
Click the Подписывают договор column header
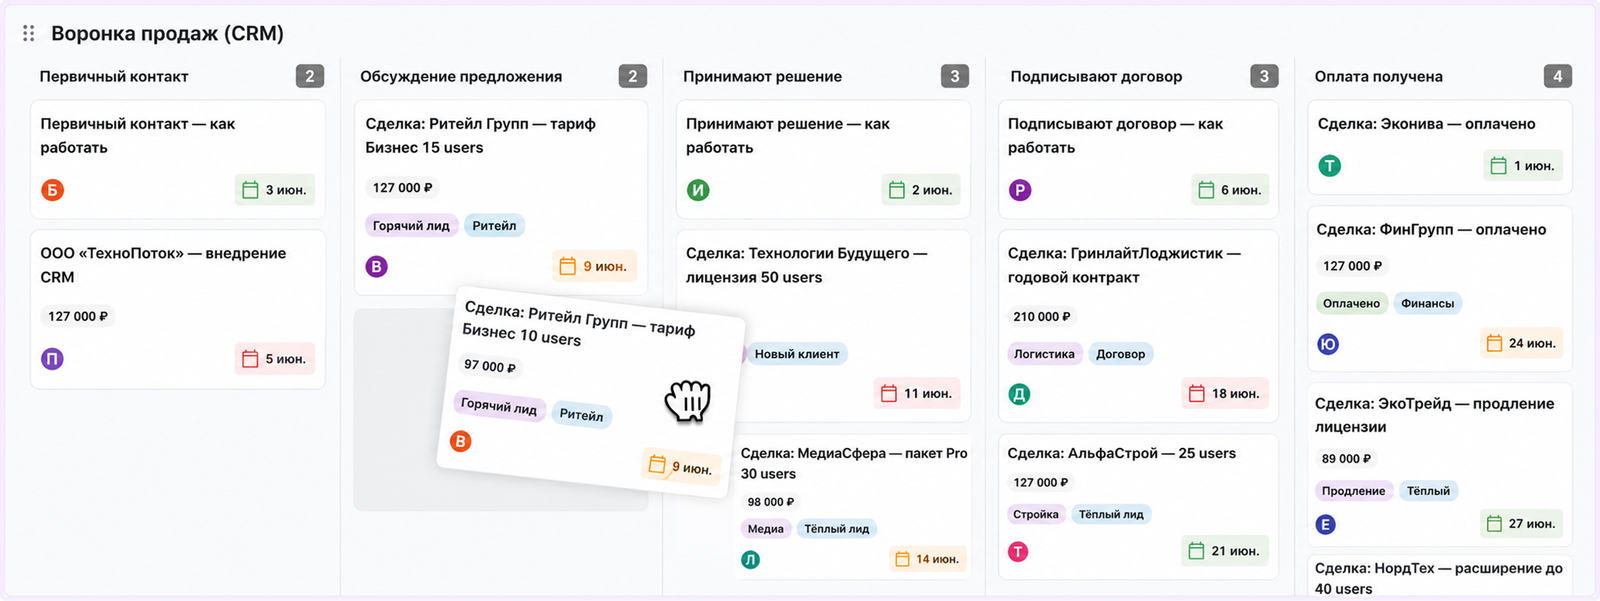[1096, 76]
